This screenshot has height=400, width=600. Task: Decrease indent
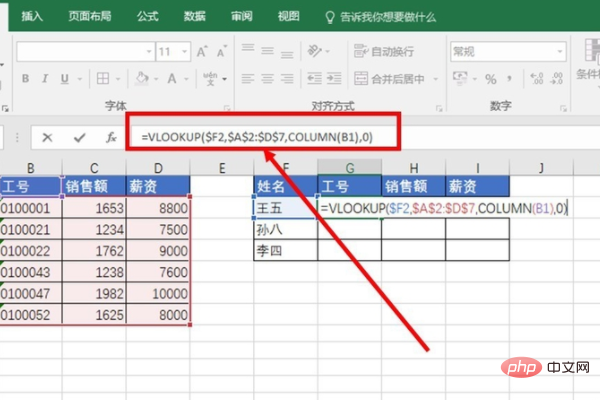pyautogui.click(x=315, y=79)
